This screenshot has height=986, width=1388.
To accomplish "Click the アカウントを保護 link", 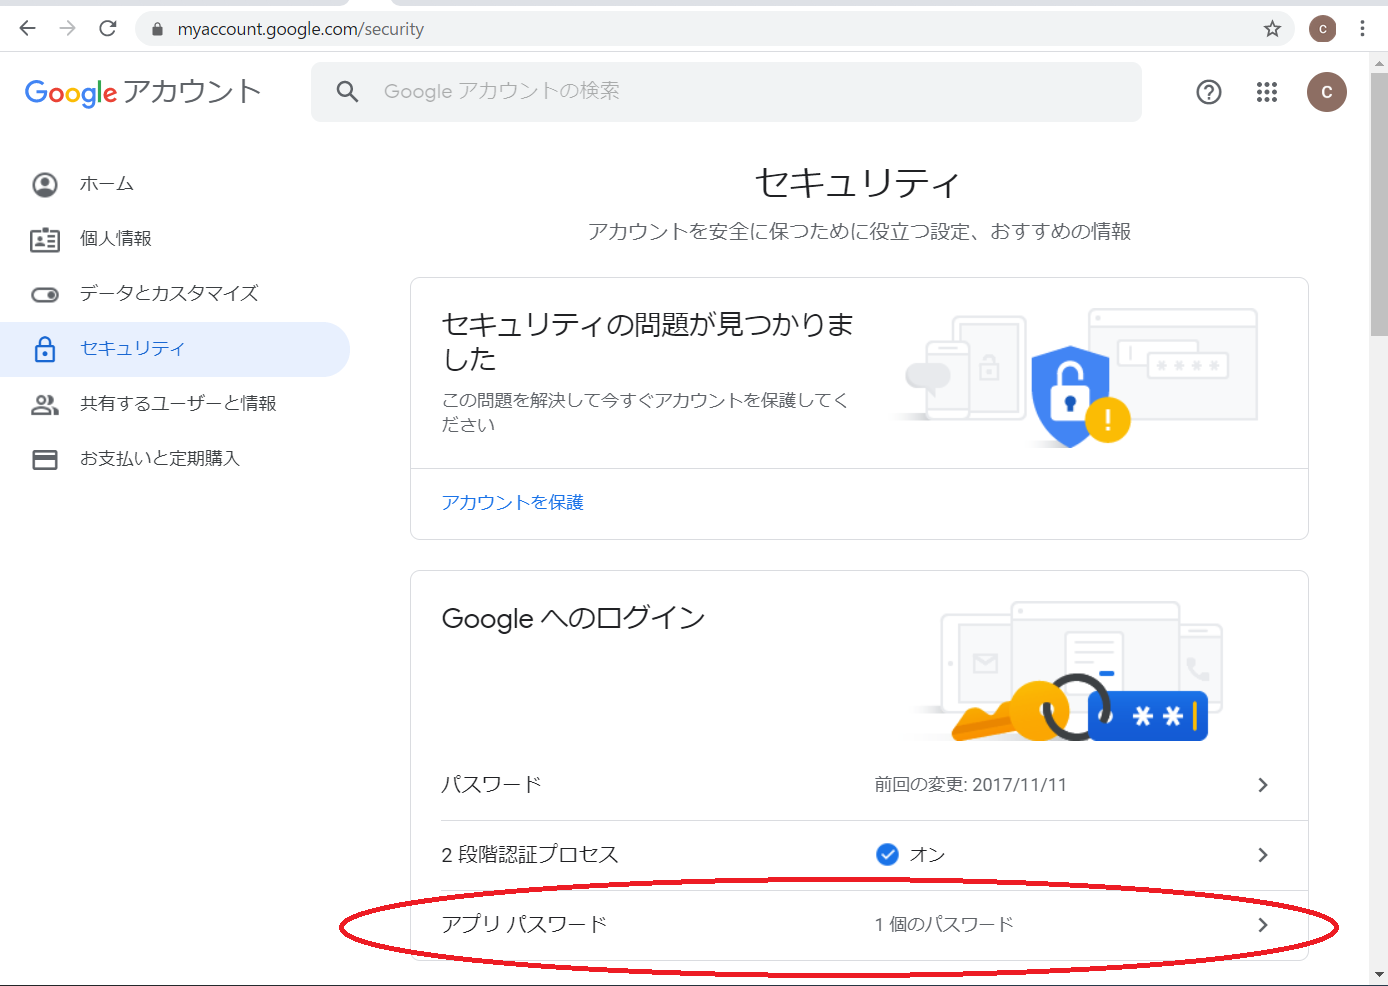I will point(512,502).
